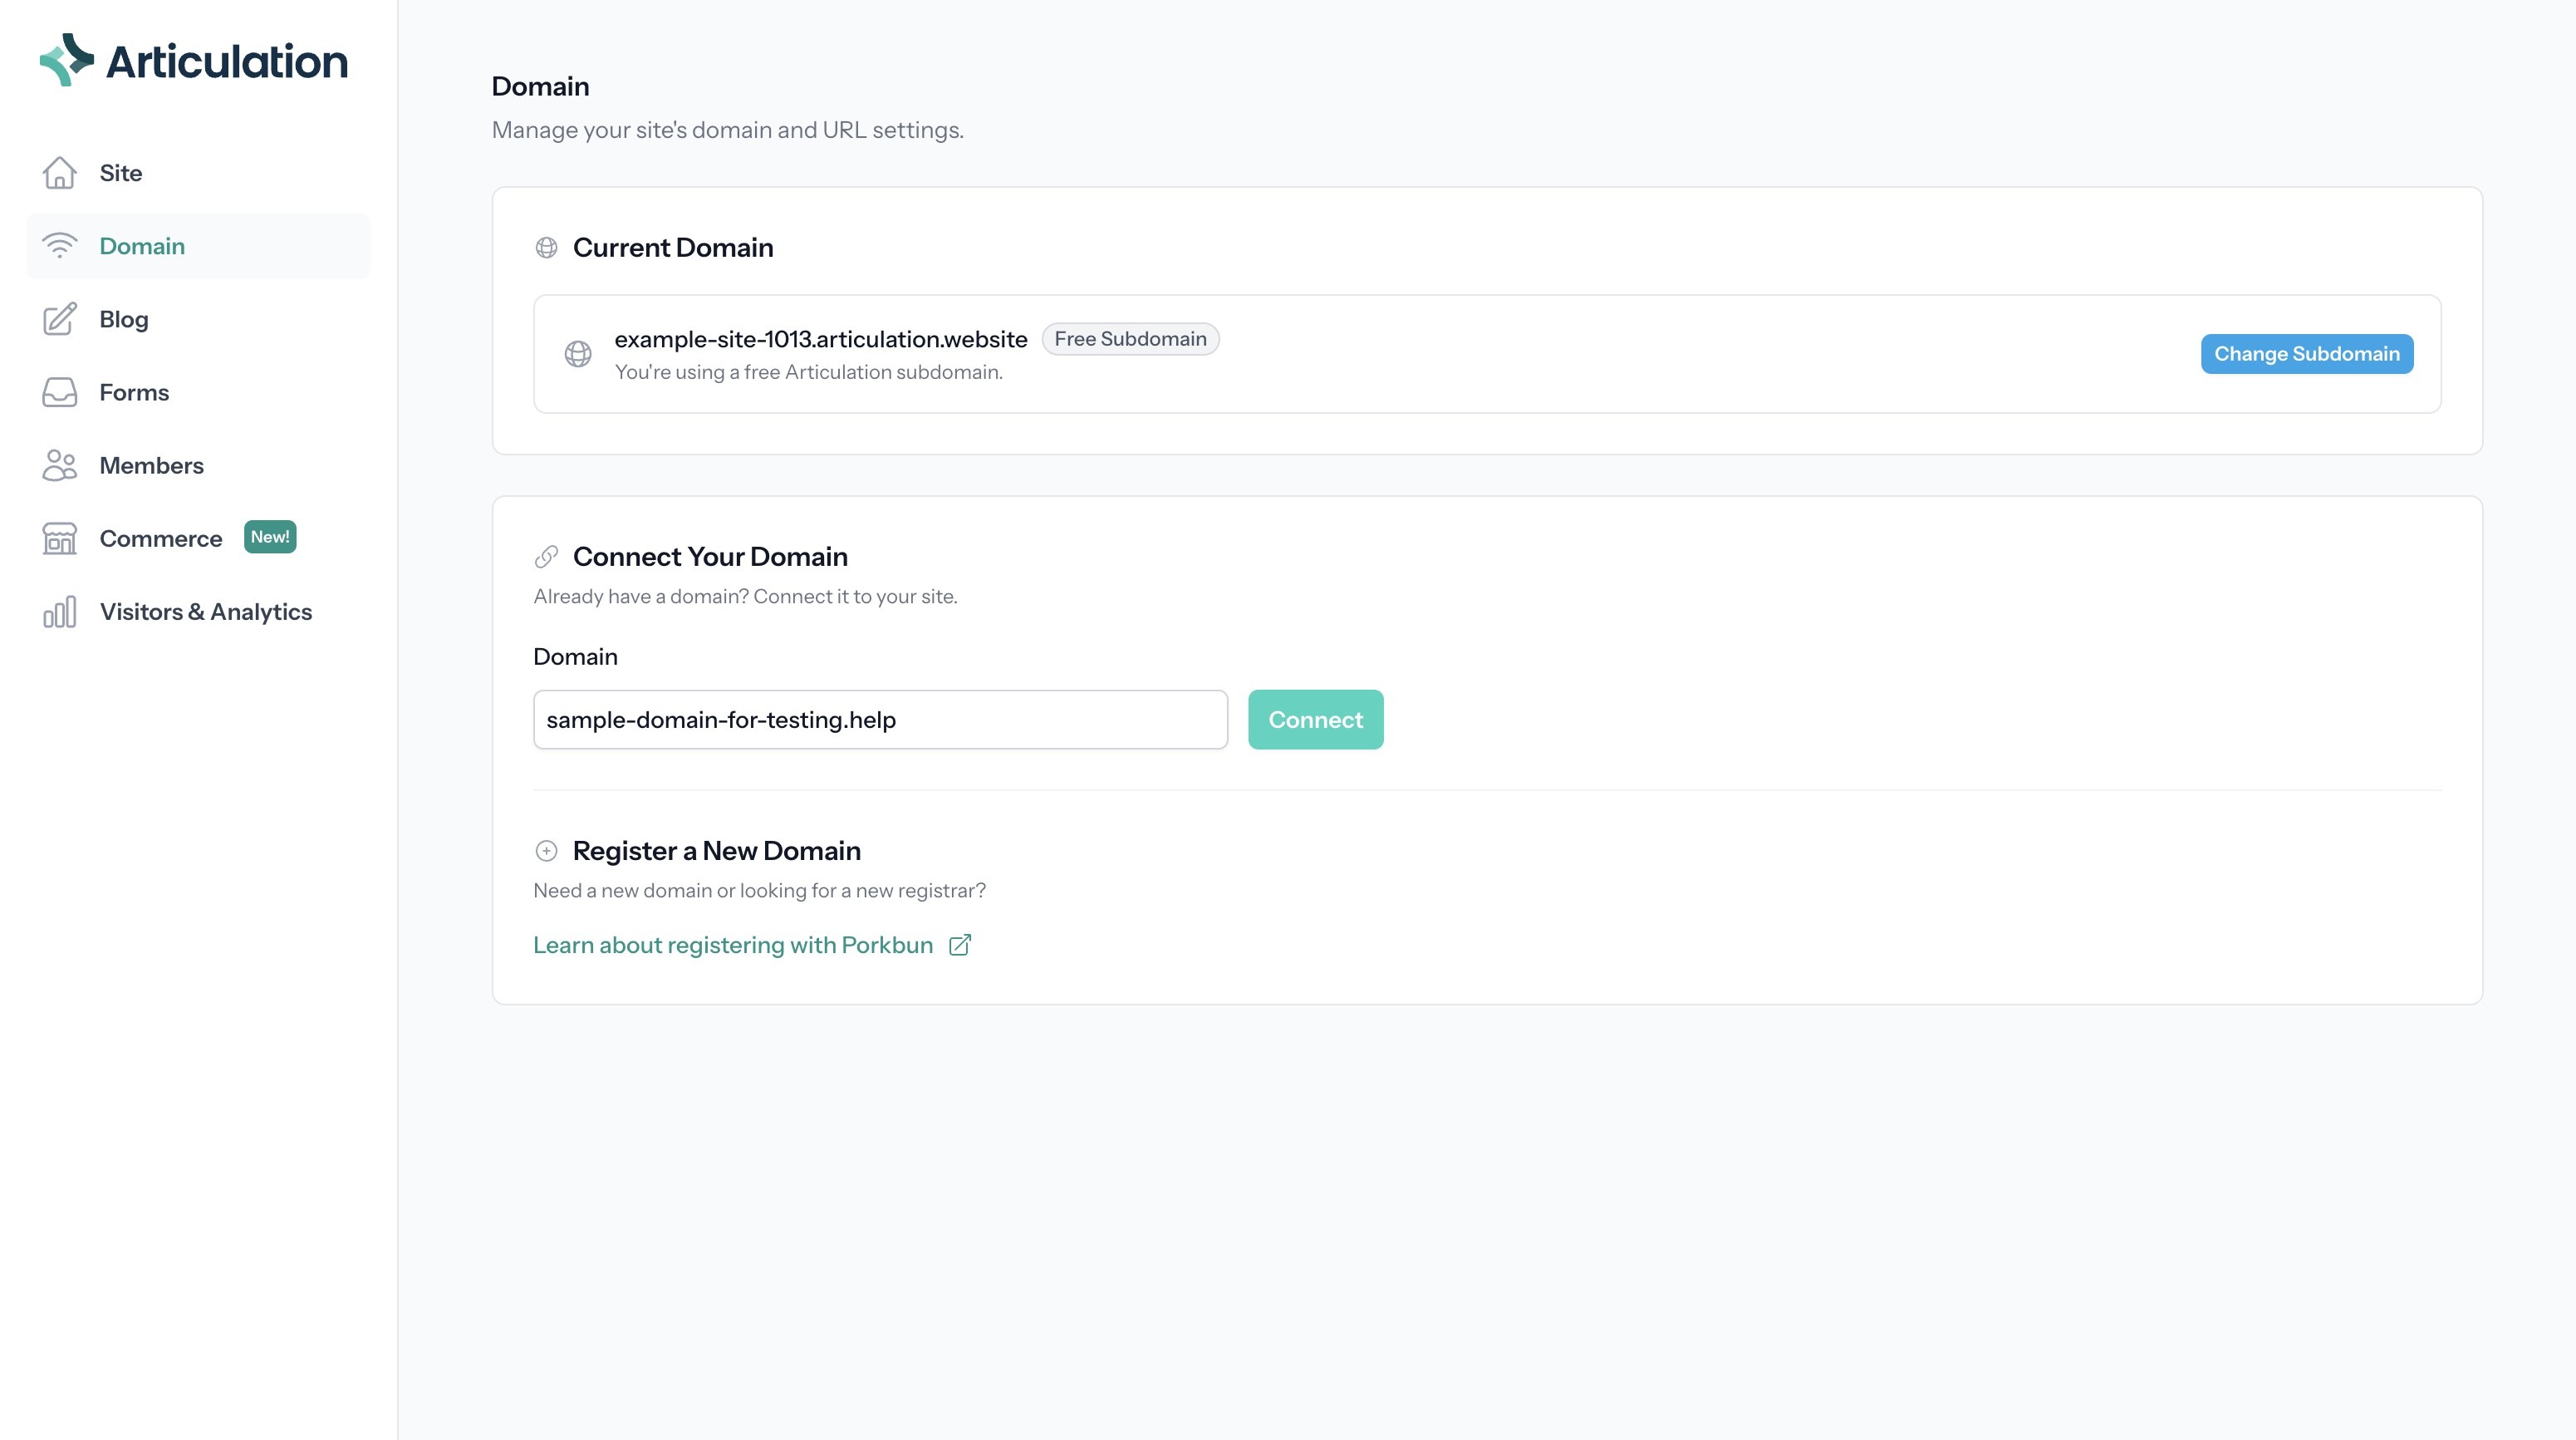Viewport: 2576px width, 1440px height.
Task: Navigate to Visitors & Analytics
Action: coord(206,612)
